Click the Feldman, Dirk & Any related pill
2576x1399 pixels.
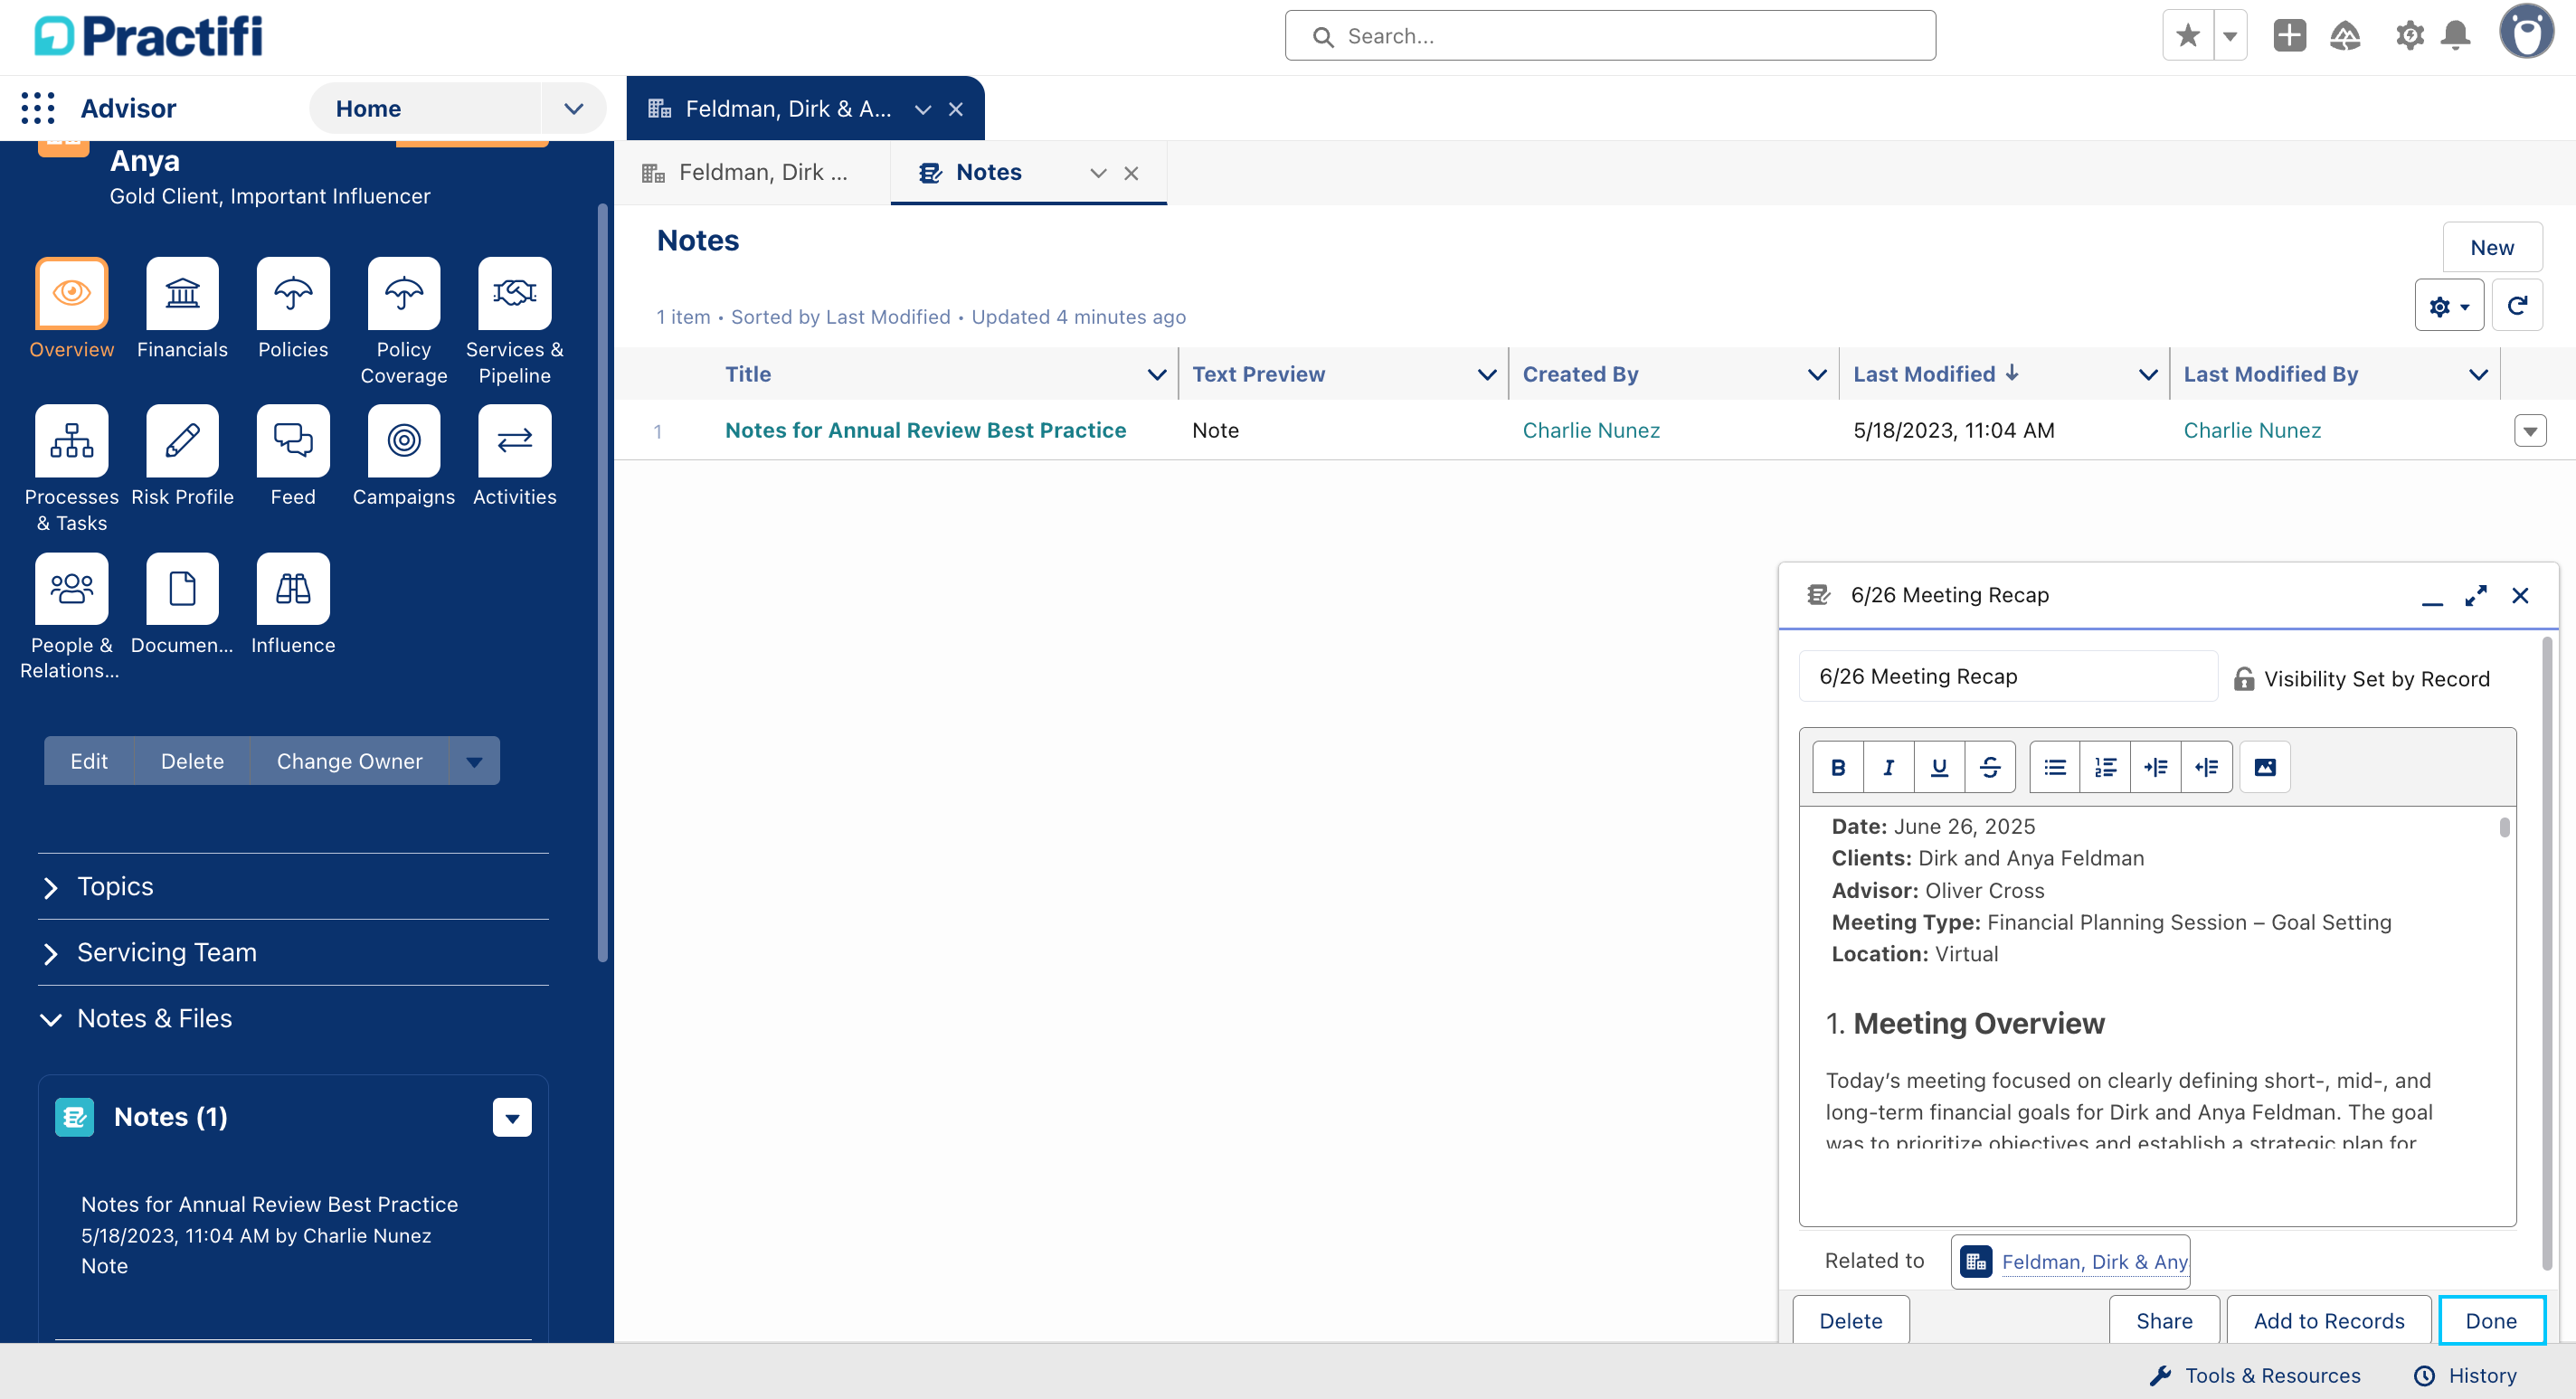coord(2072,1262)
